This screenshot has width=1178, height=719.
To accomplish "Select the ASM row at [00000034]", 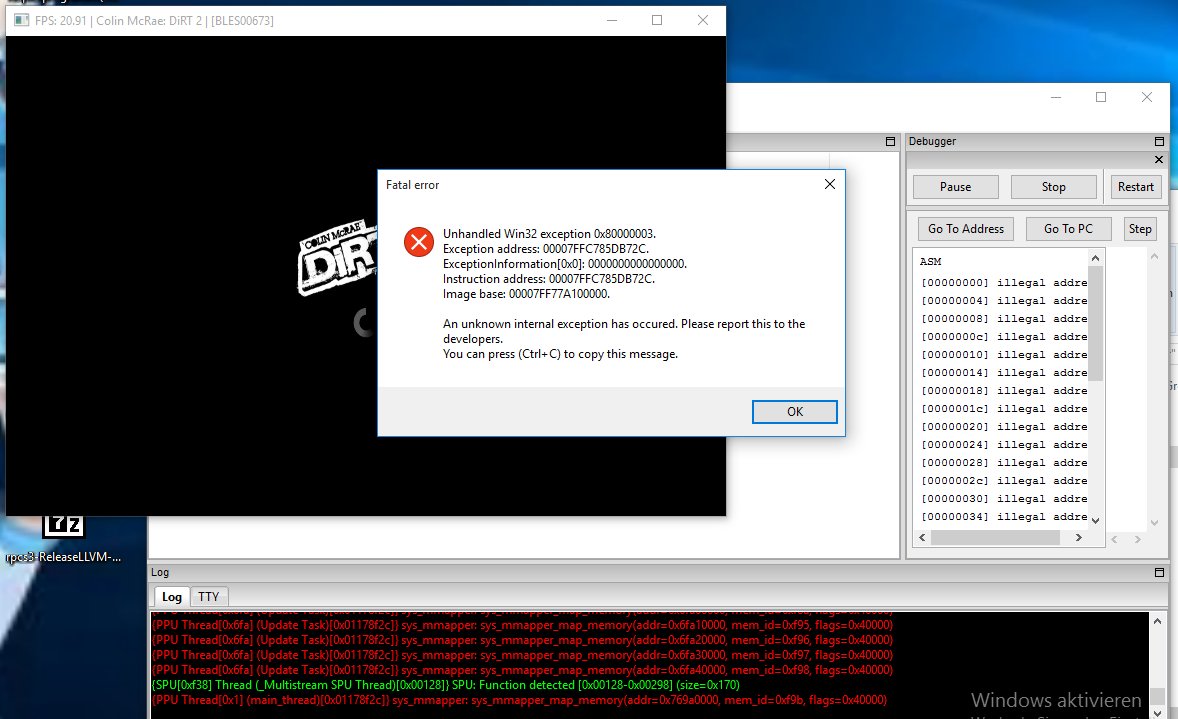I will coord(1004,517).
